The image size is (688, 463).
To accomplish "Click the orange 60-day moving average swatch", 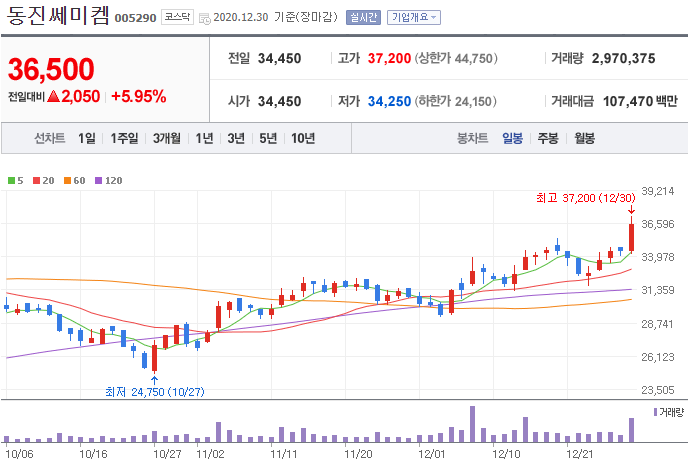I will pyautogui.click(x=68, y=180).
